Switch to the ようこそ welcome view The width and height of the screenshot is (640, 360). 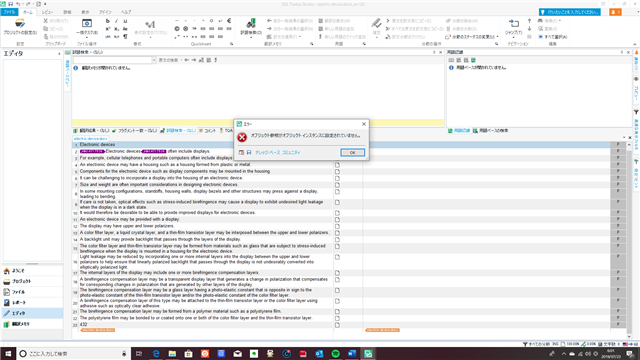(x=32, y=271)
